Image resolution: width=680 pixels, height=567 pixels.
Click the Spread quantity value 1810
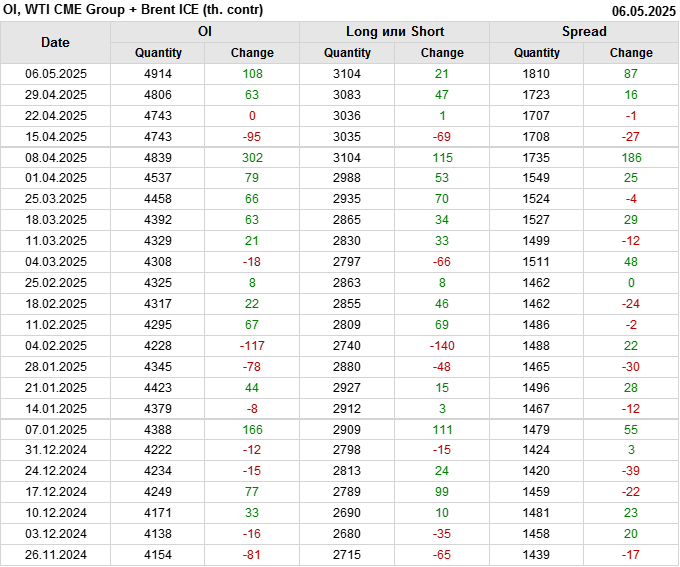click(x=537, y=74)
